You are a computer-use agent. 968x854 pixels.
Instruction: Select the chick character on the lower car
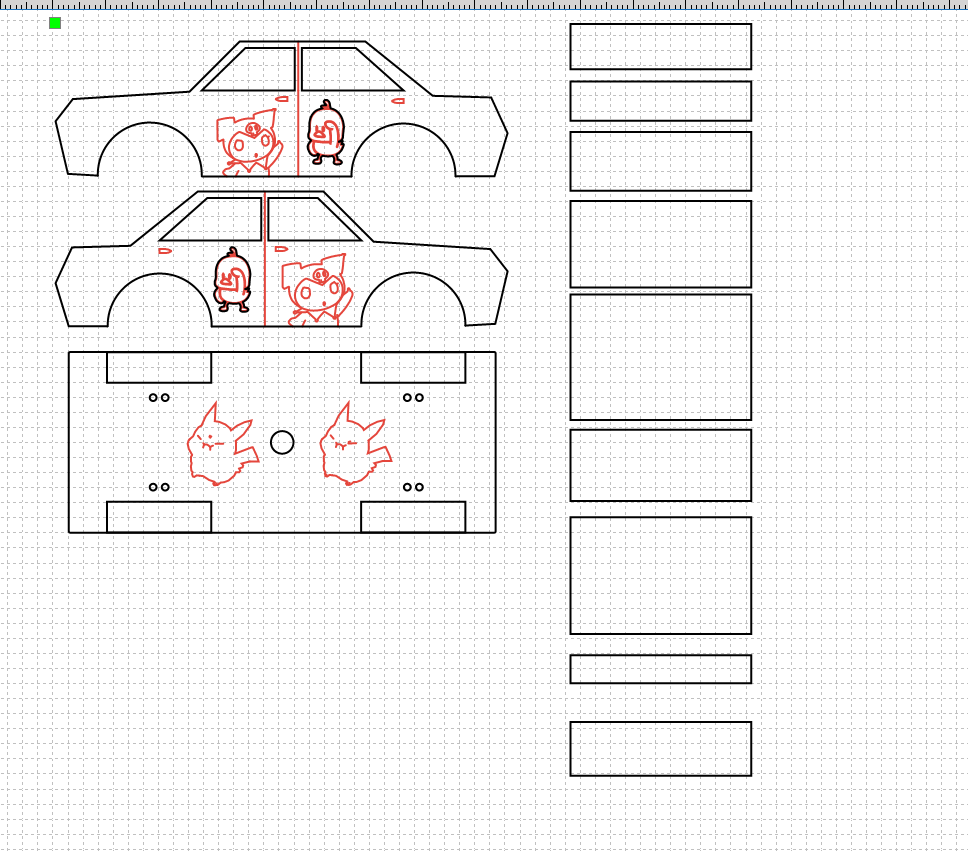(232, 280)
